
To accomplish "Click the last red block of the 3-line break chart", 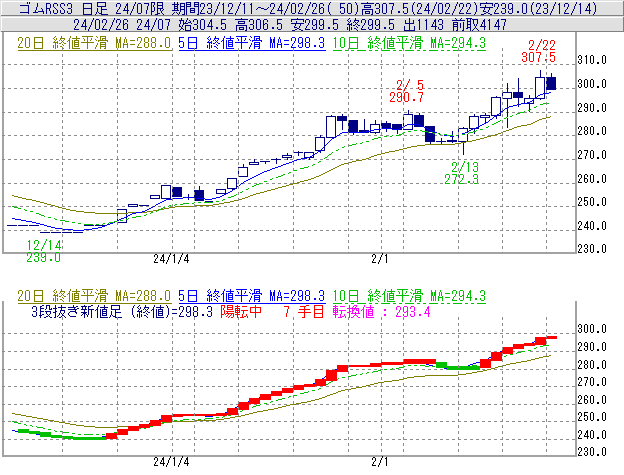I will click(552, 338).
